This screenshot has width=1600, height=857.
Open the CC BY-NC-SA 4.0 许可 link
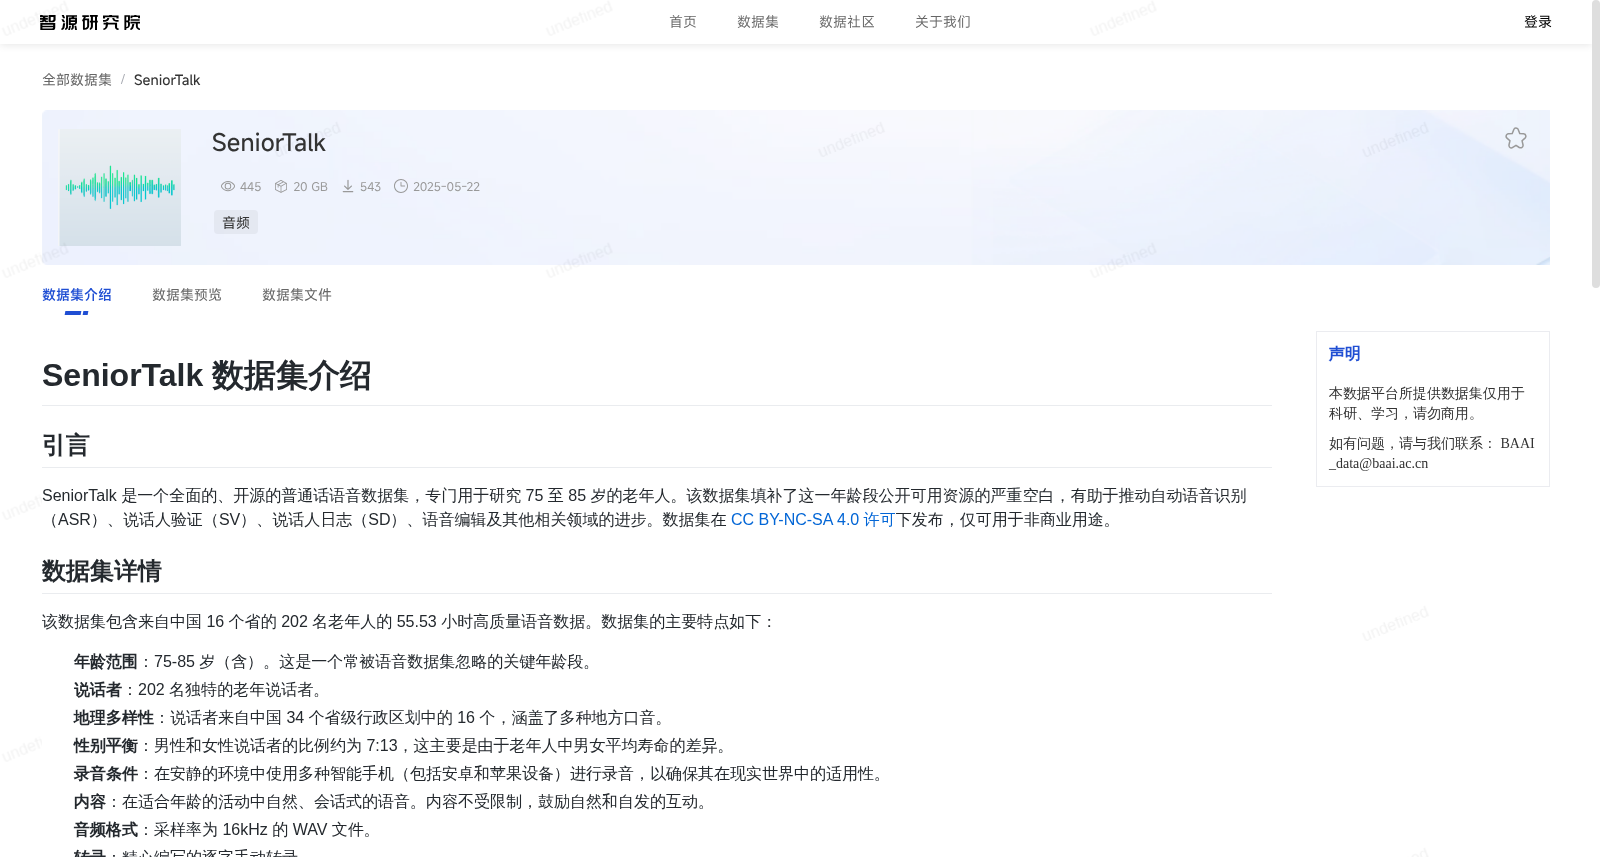[812, 520]
